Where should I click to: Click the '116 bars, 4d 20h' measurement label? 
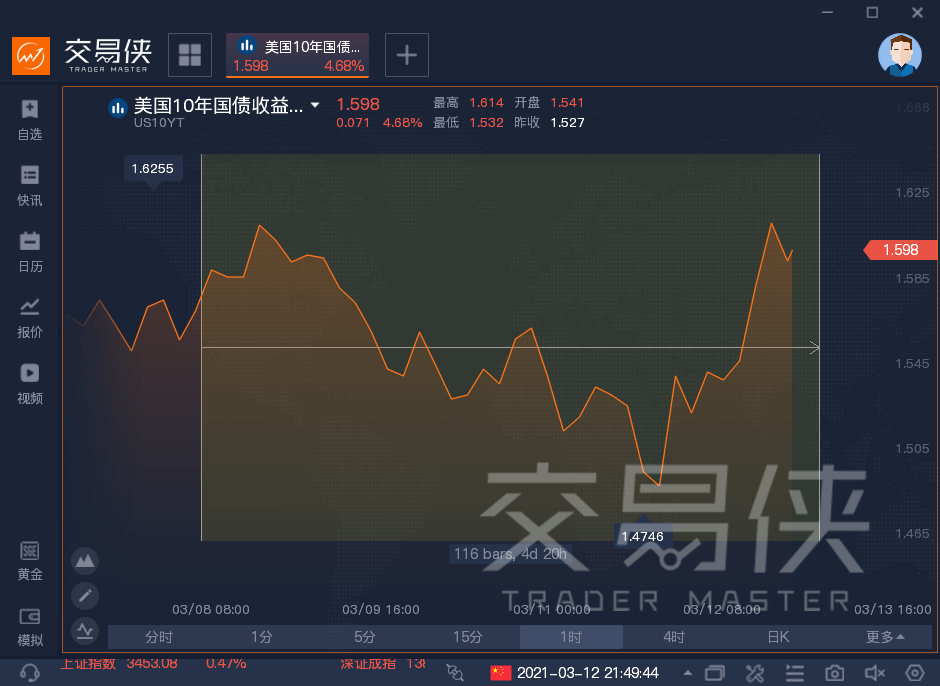tap(510, 554)
